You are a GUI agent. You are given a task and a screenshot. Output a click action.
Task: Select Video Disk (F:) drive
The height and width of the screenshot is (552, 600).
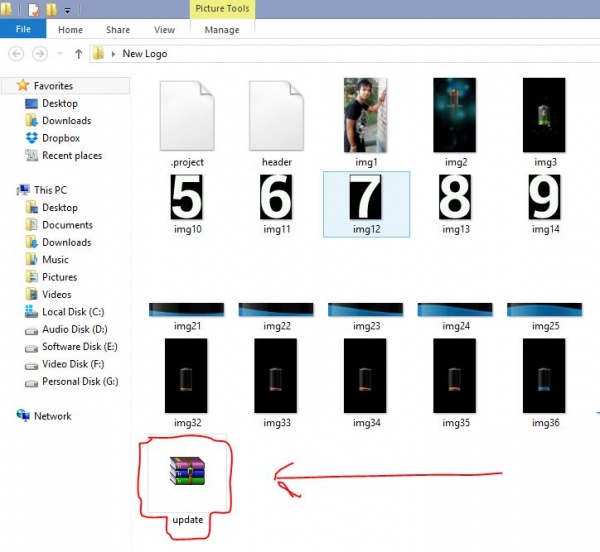[x=73, y=364]
